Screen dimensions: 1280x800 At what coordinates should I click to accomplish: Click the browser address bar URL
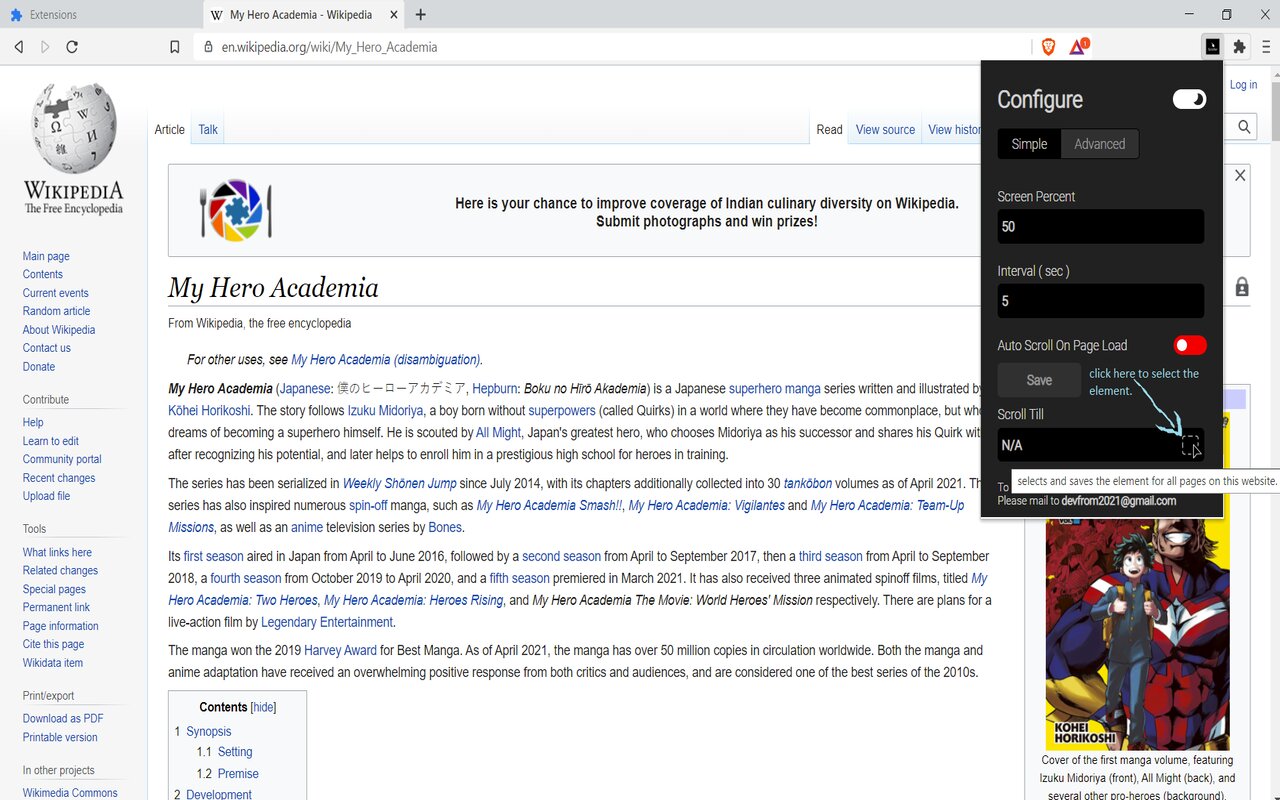click(329, 47)
